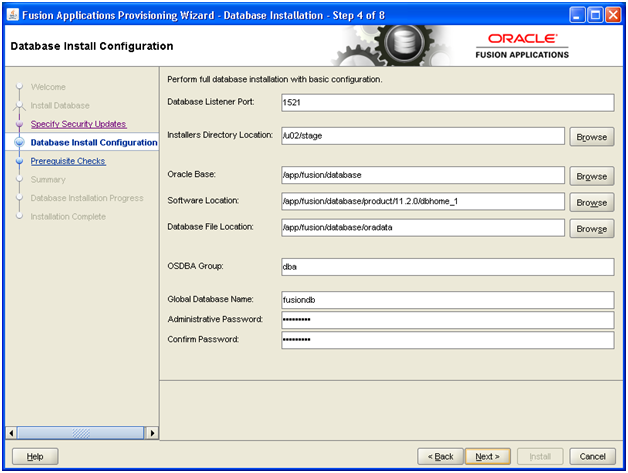Click the Confirm Password field
Image resolution: width=628 pixels, height=473 pixels.
coord(447,340)
